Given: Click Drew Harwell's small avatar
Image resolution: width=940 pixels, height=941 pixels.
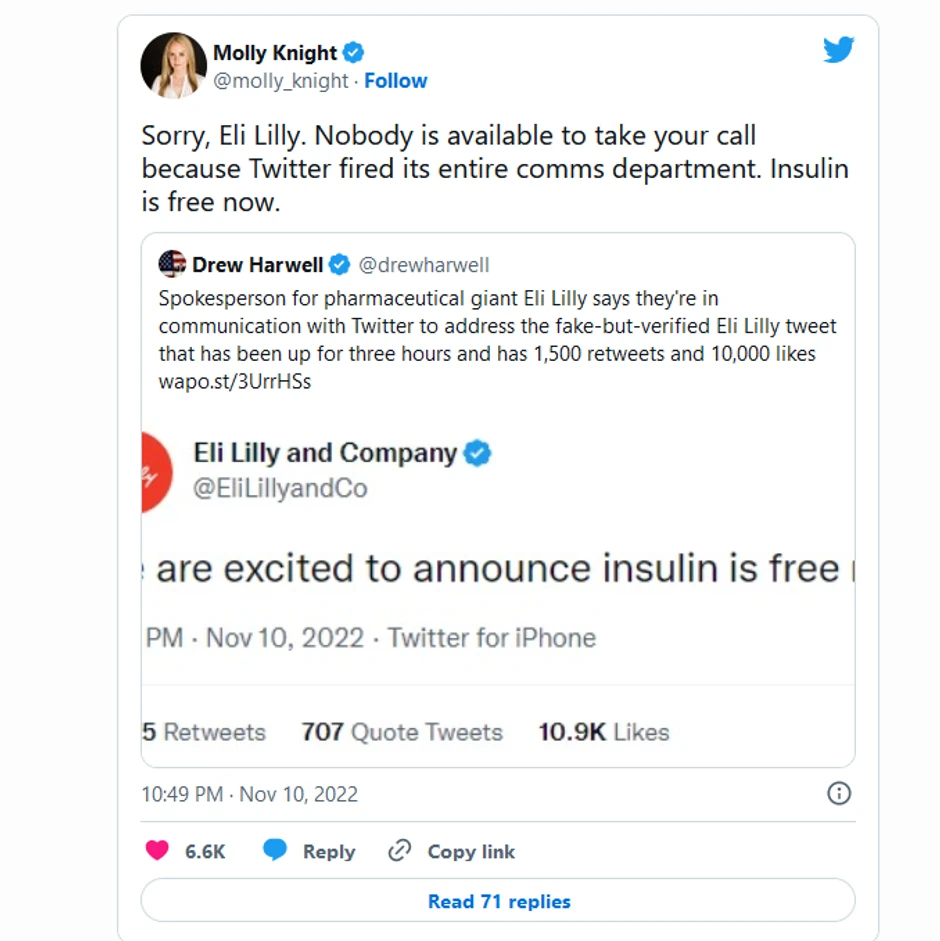Looking at the screenshot, I should 172,264.
